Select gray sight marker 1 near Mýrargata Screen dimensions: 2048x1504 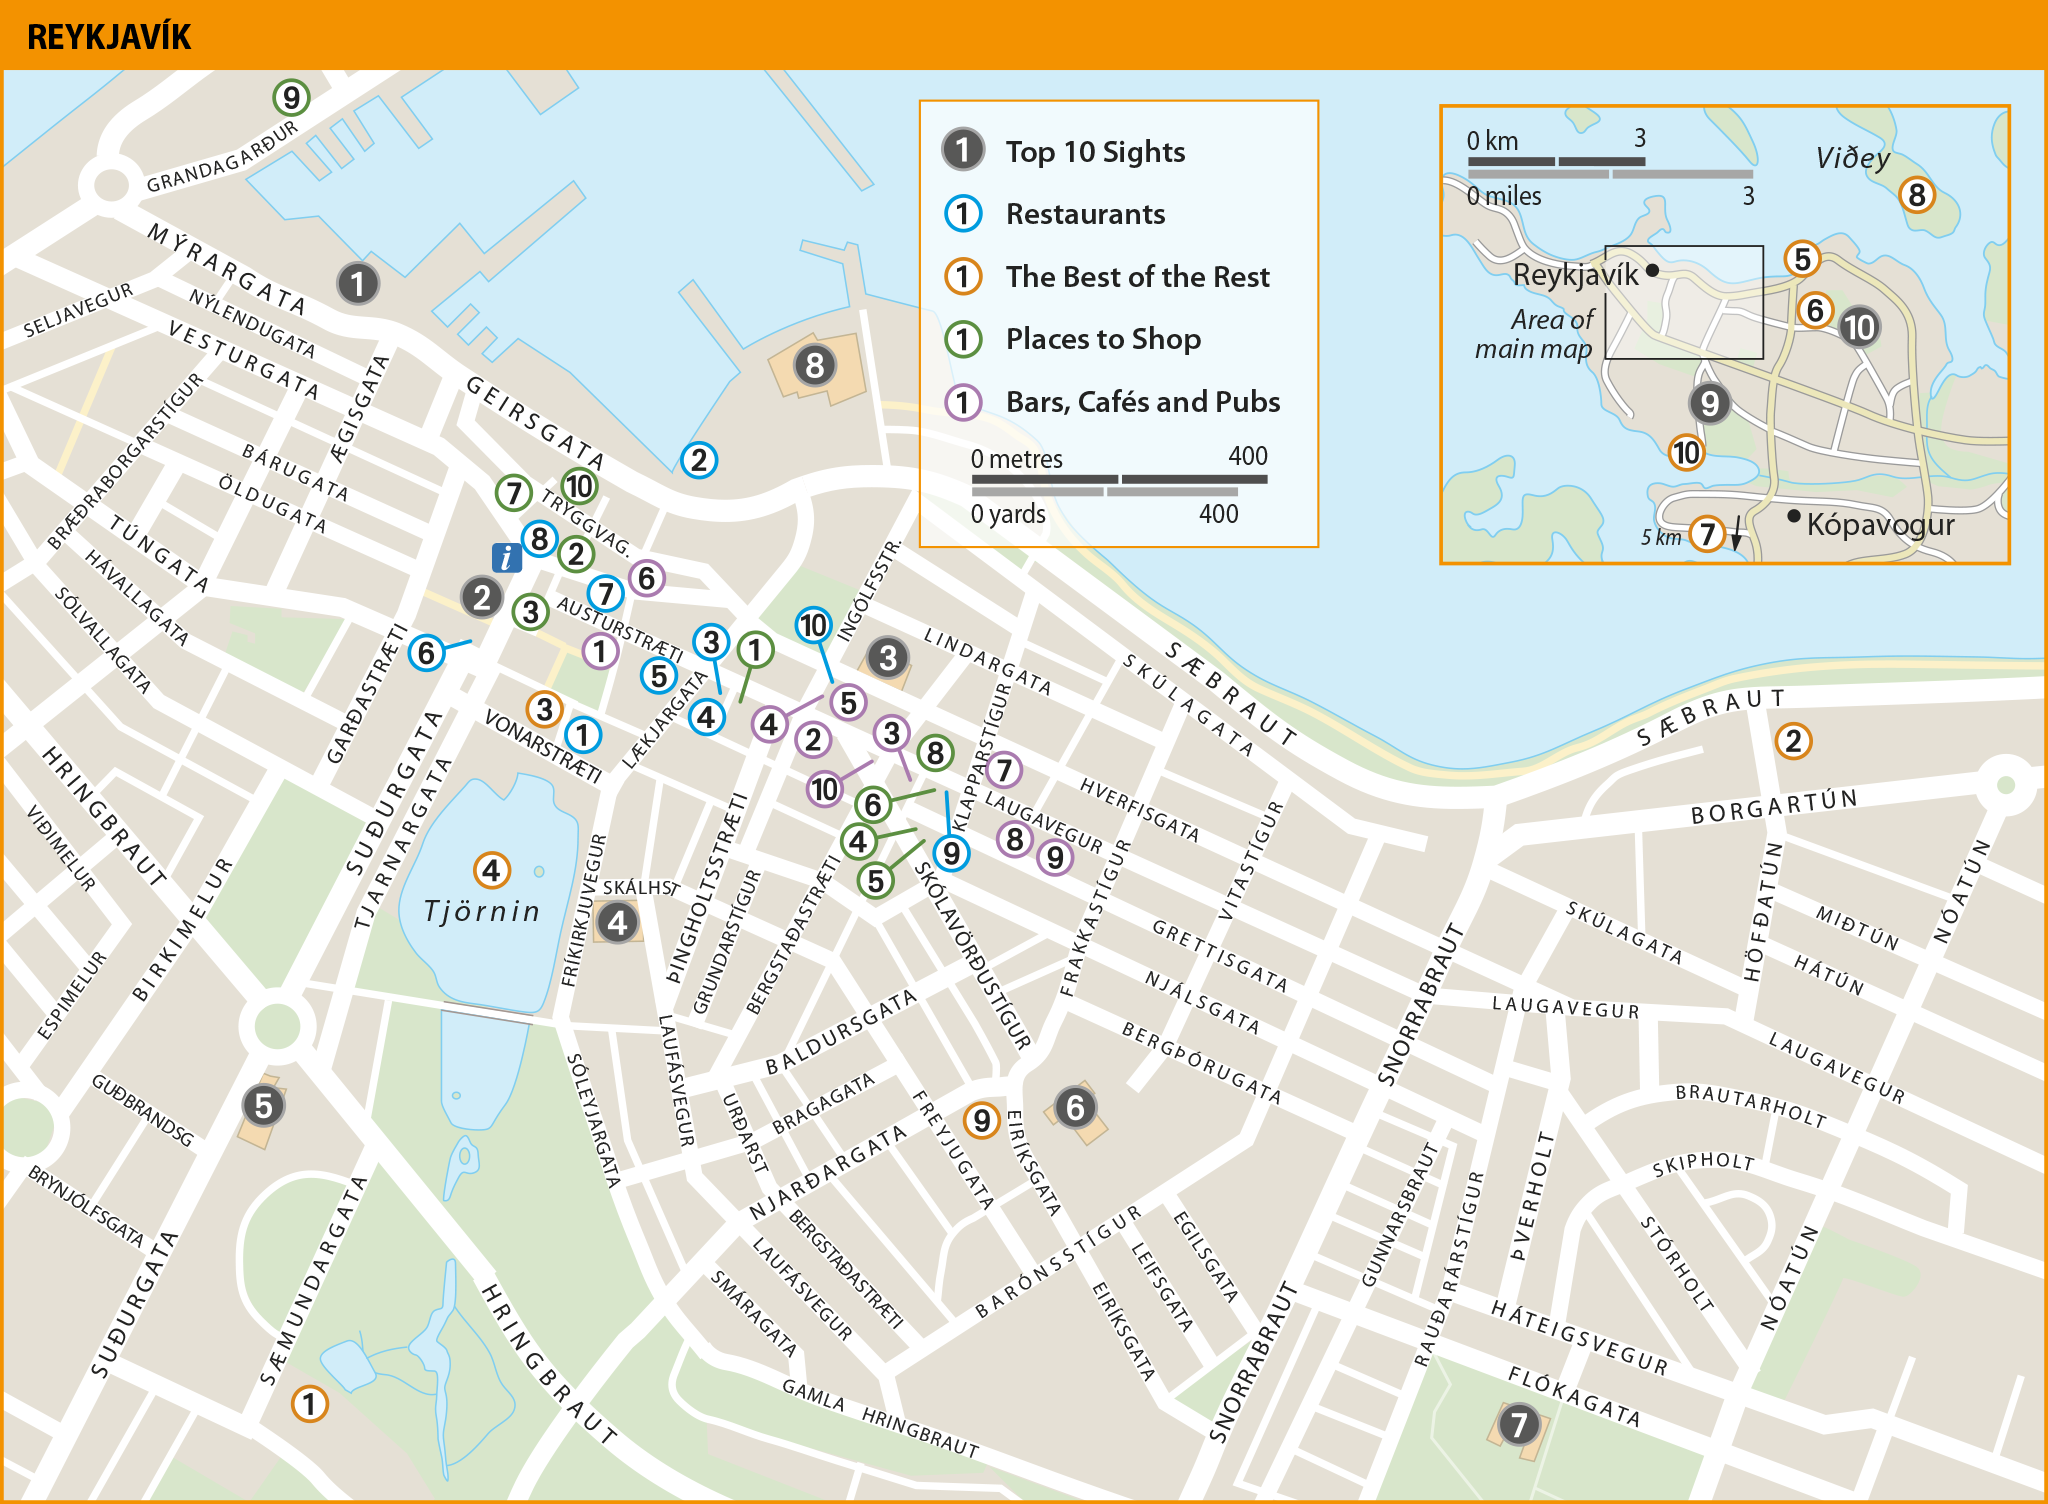[358, 284]
